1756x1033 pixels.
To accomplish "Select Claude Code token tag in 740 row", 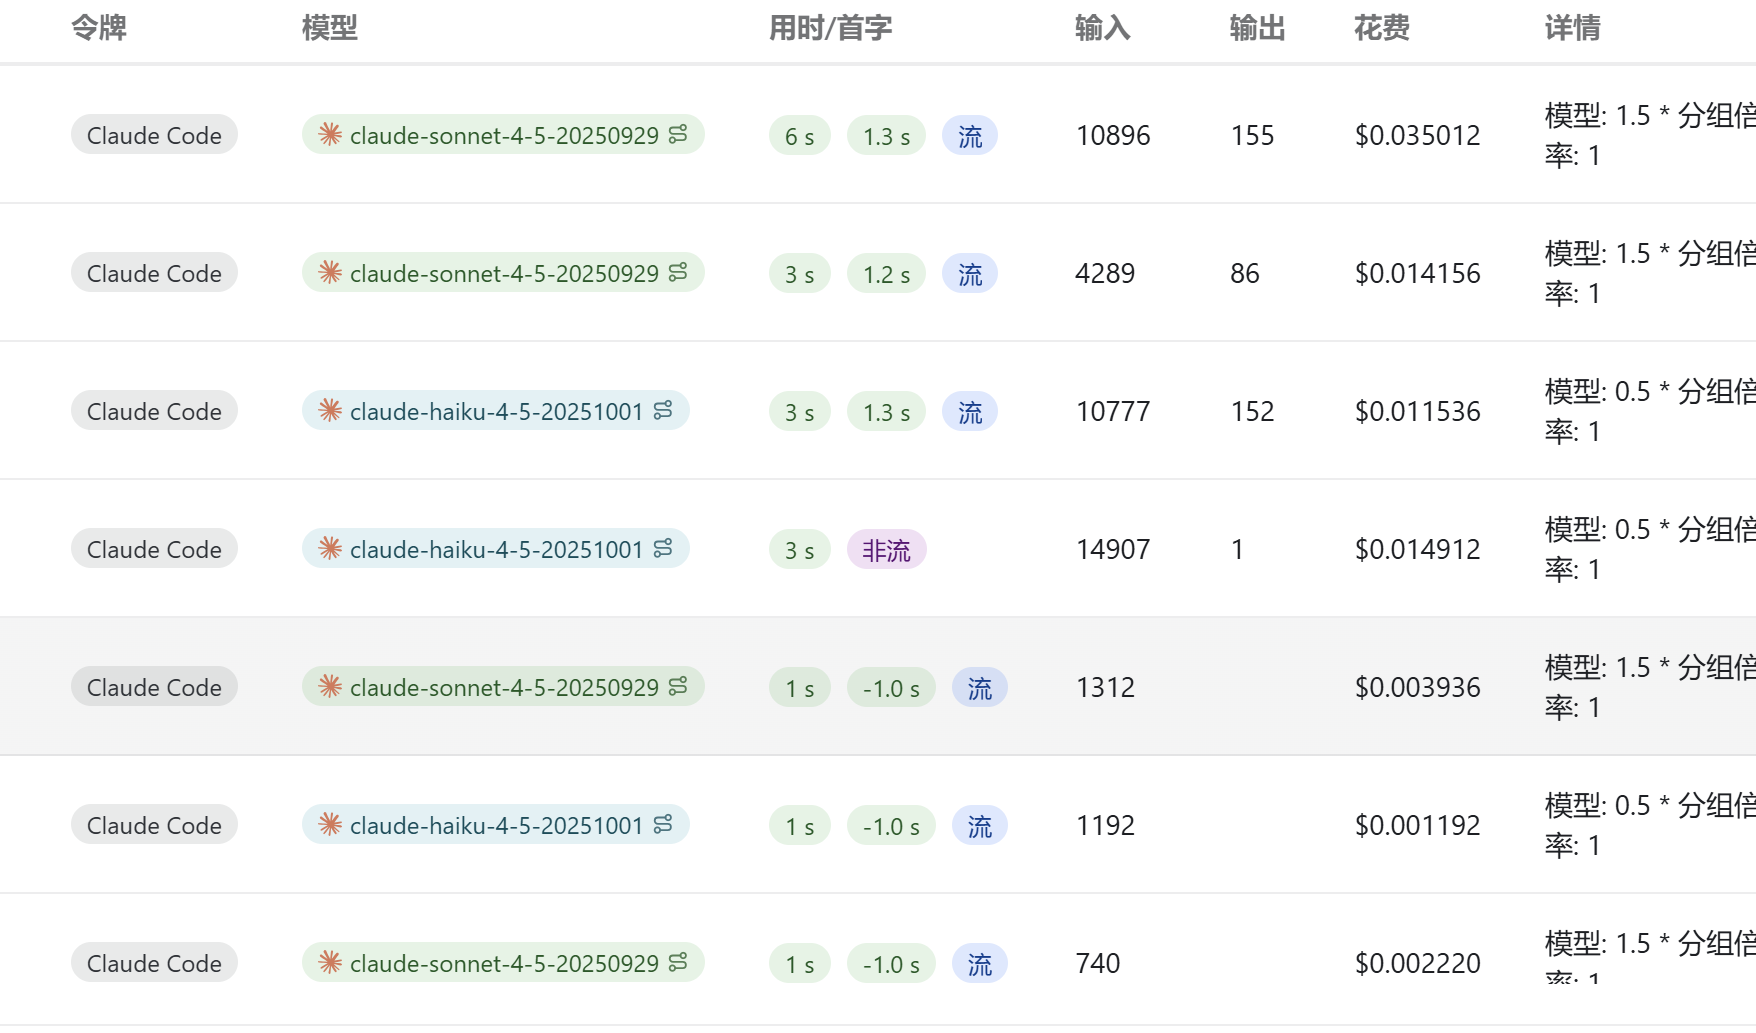I will click(154, 963).
